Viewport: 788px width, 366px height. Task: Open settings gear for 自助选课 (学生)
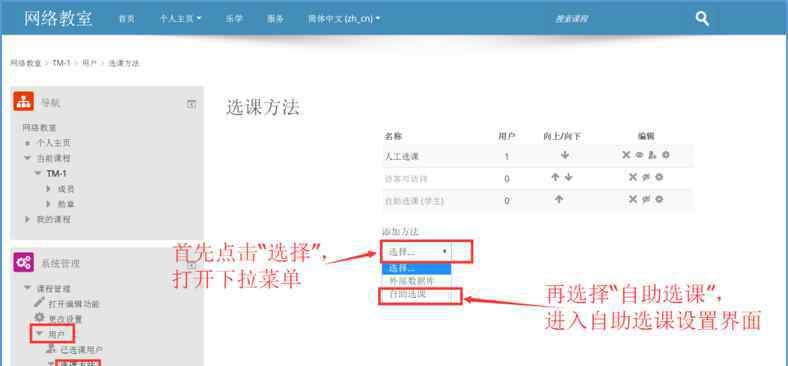659,199
